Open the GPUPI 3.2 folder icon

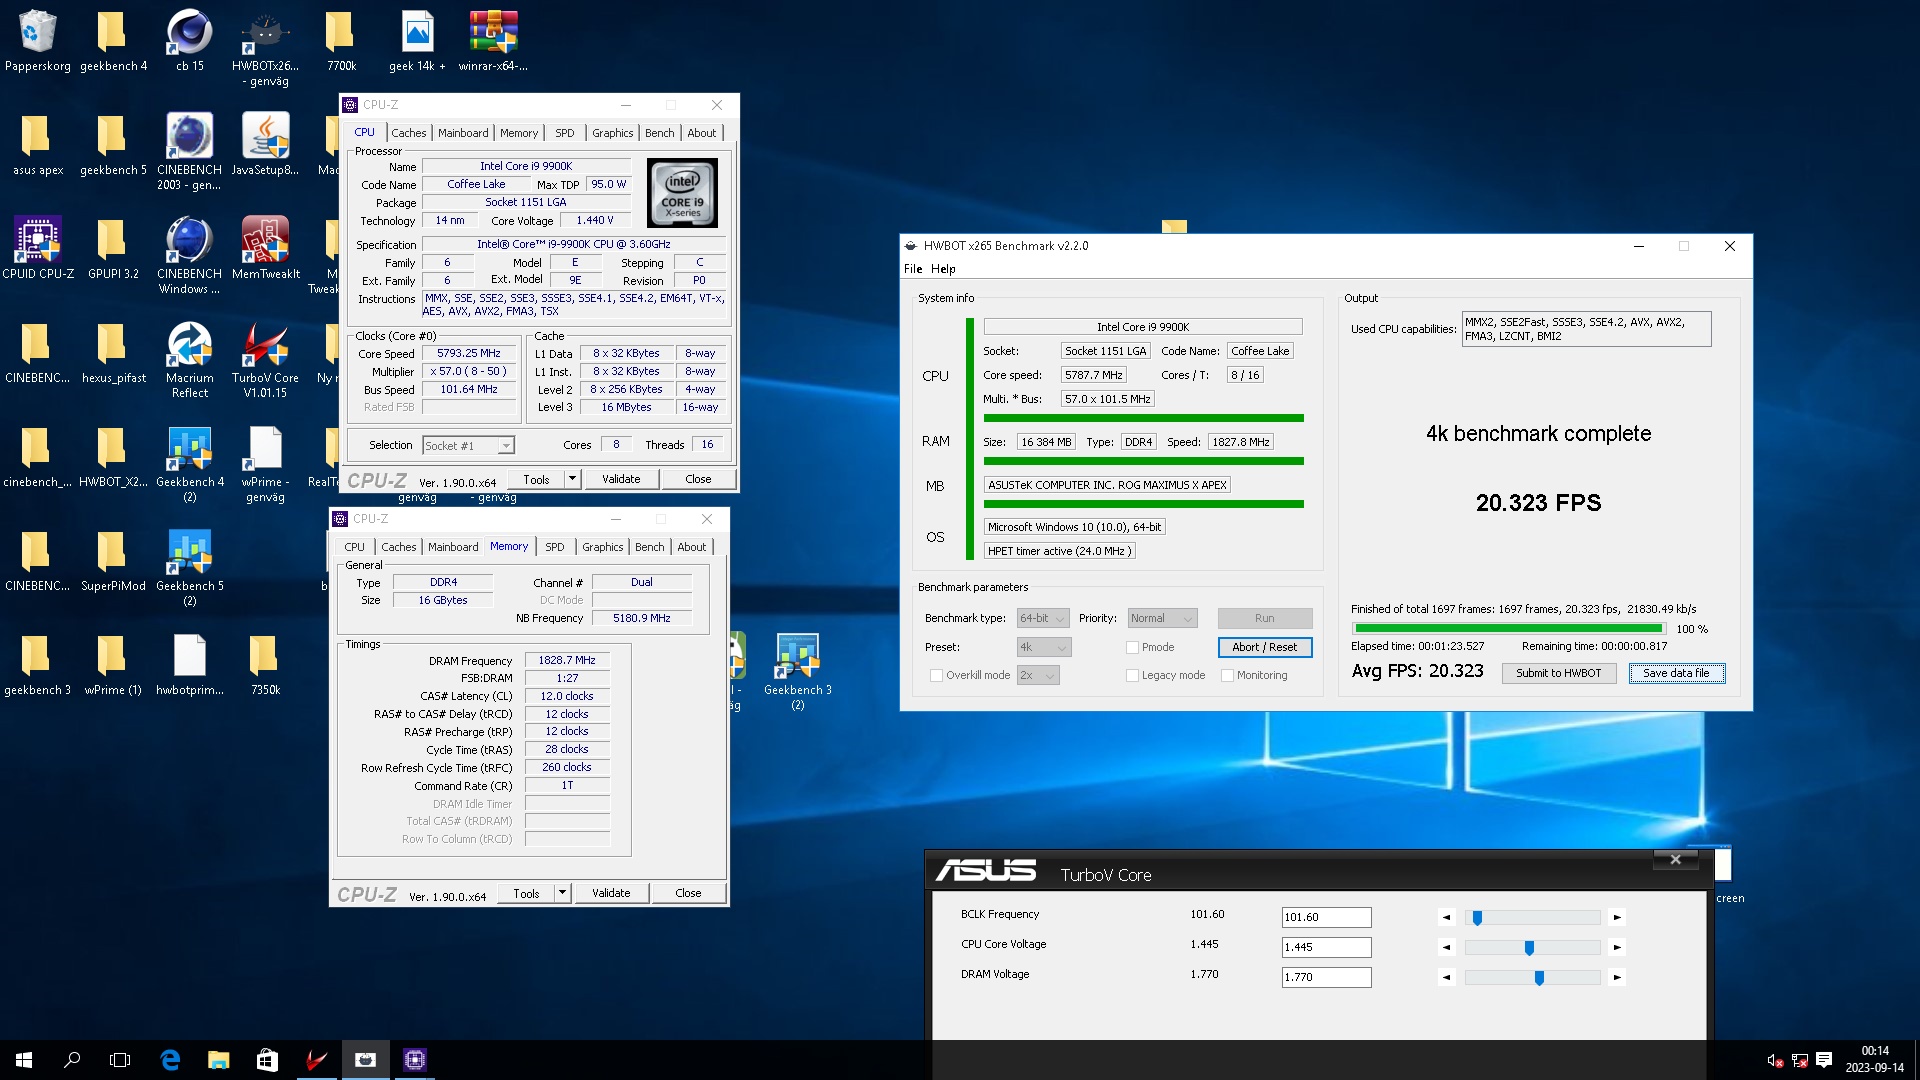click(113, 248)
